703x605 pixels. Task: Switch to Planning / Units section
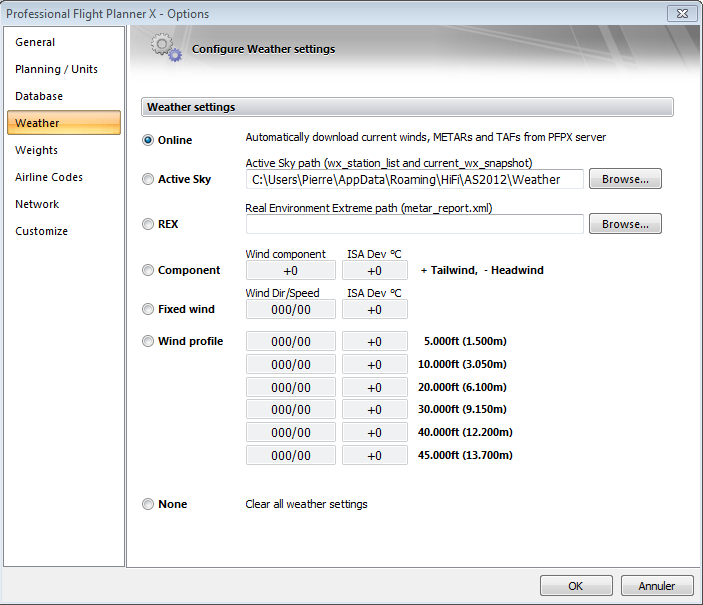click(x=56, y=70)
